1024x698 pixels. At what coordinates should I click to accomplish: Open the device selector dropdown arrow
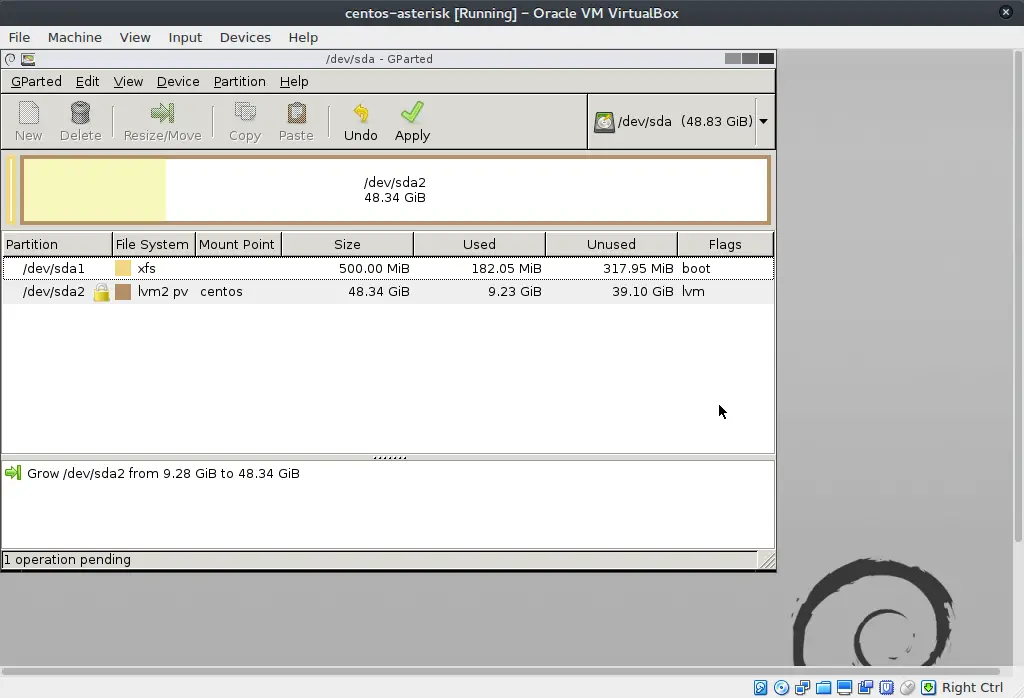763,121
